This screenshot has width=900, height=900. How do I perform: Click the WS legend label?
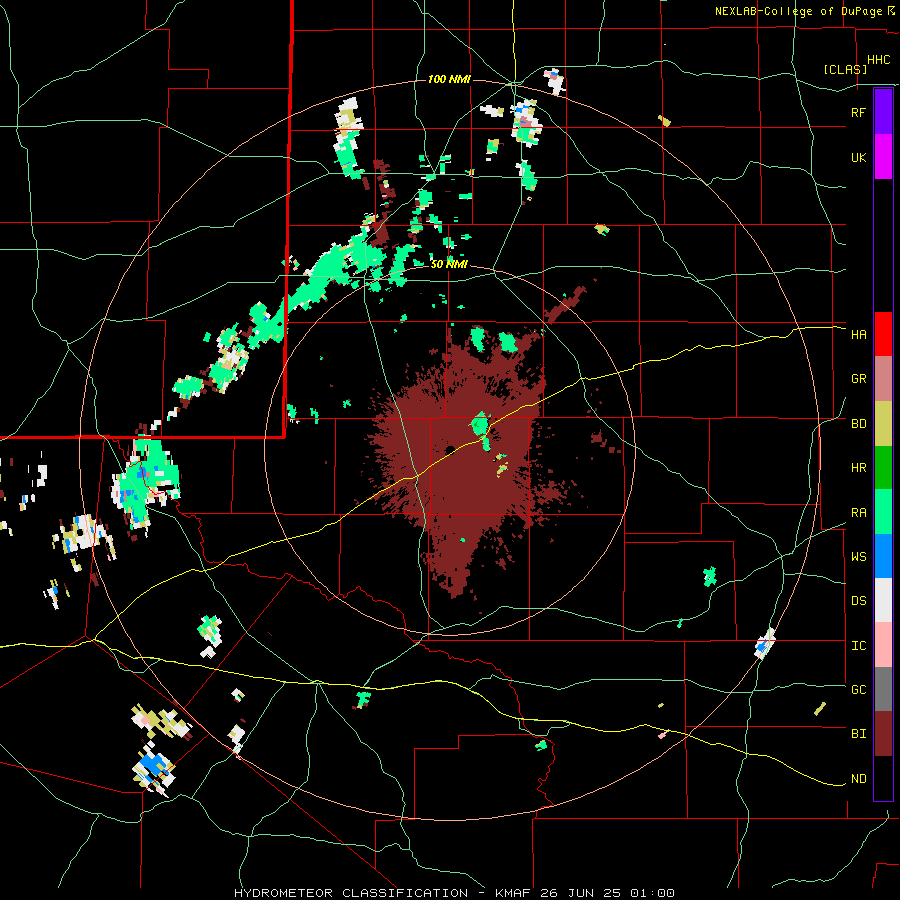(858, 557)
